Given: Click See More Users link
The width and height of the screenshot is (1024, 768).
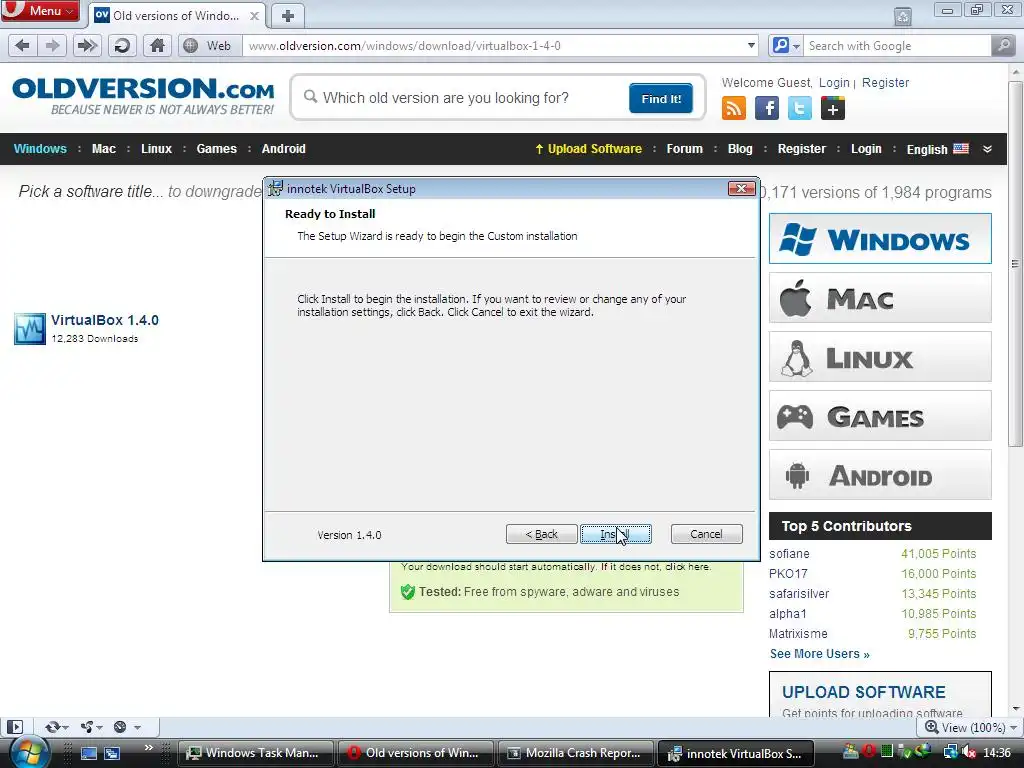Looking at the screenshot, I should 820,654.
